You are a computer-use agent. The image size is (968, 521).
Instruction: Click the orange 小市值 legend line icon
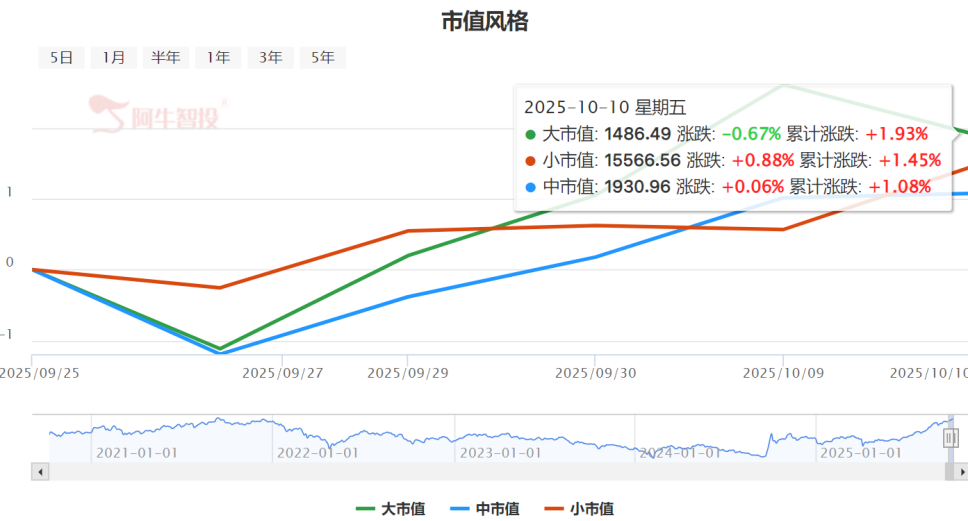pos(554,509)
